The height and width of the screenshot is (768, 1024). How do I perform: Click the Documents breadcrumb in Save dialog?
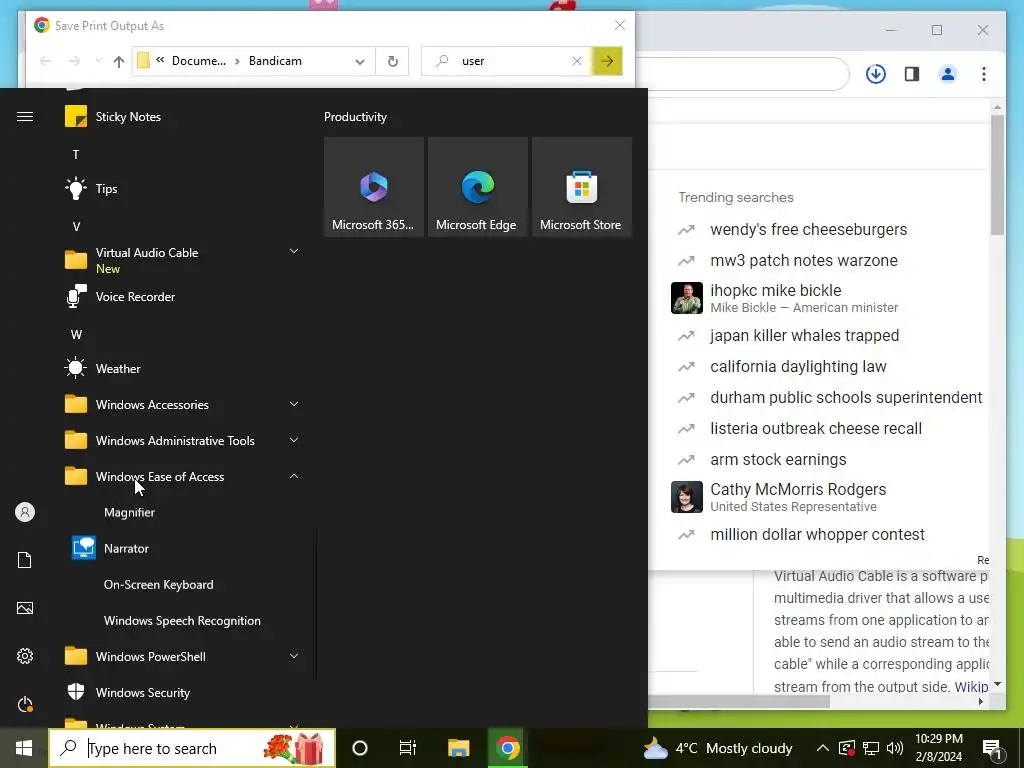[199, 61]
